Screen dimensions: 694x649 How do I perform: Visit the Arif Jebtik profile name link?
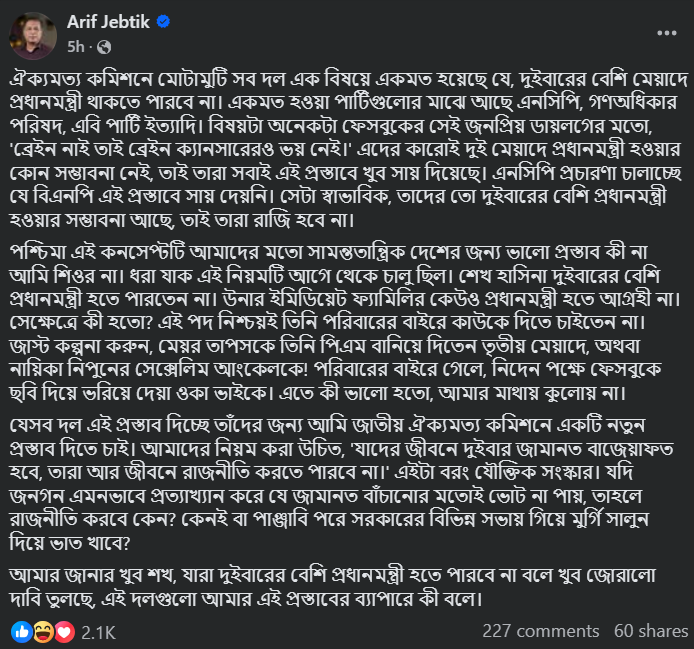coord(108,22)
